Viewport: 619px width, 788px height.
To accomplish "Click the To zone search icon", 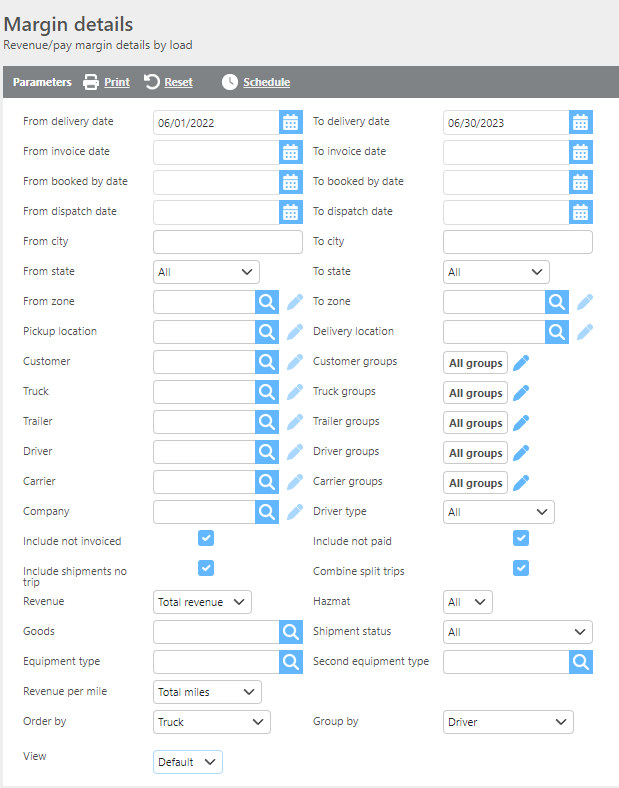I will (557, 302).
